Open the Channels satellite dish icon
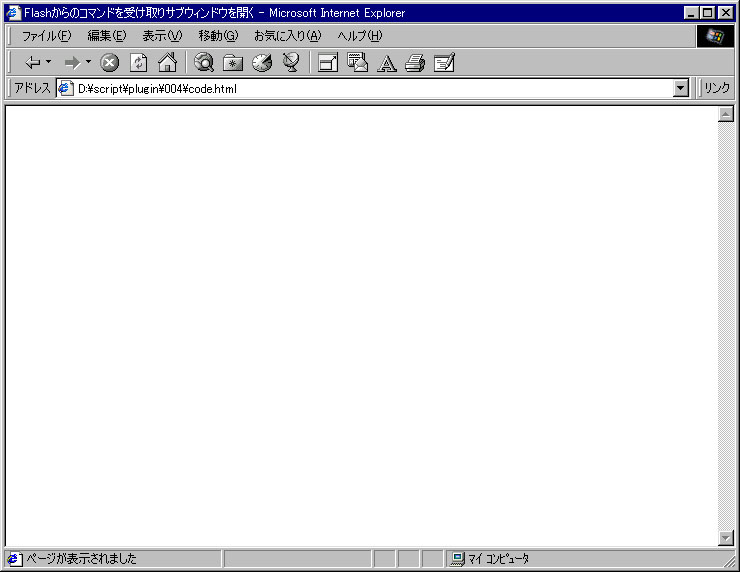 point(291,62)
